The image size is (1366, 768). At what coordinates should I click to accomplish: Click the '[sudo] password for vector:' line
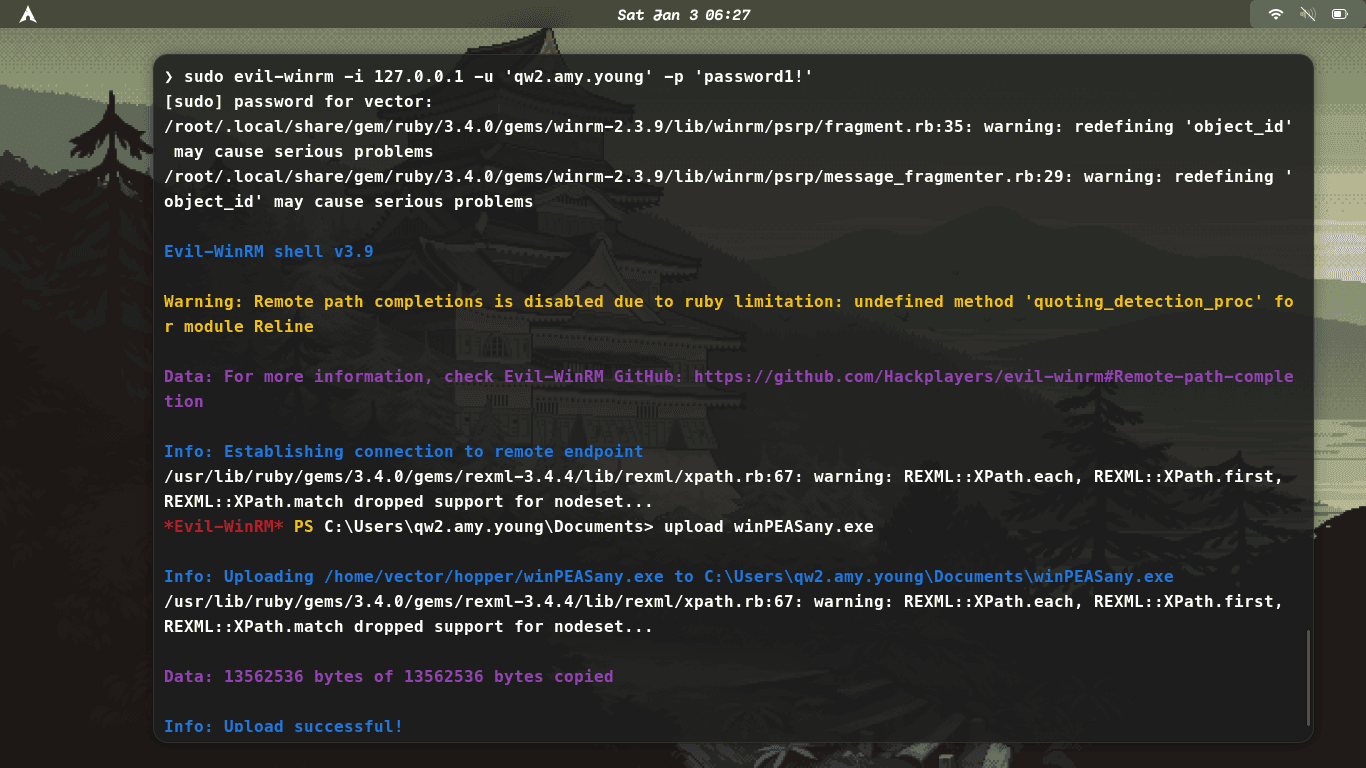(298, 102)
